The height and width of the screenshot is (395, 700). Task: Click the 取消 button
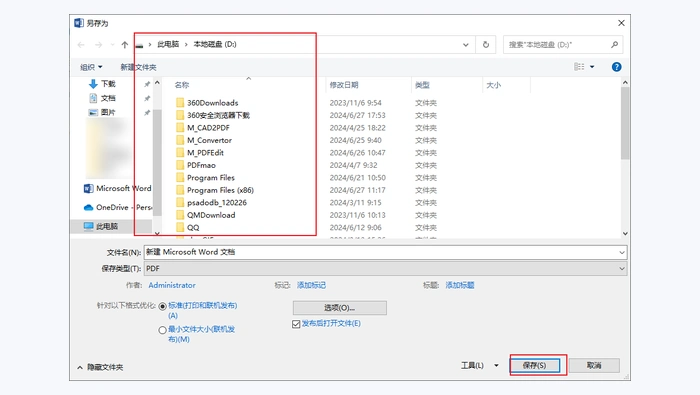pyautogui.click(x=594, y=366)
